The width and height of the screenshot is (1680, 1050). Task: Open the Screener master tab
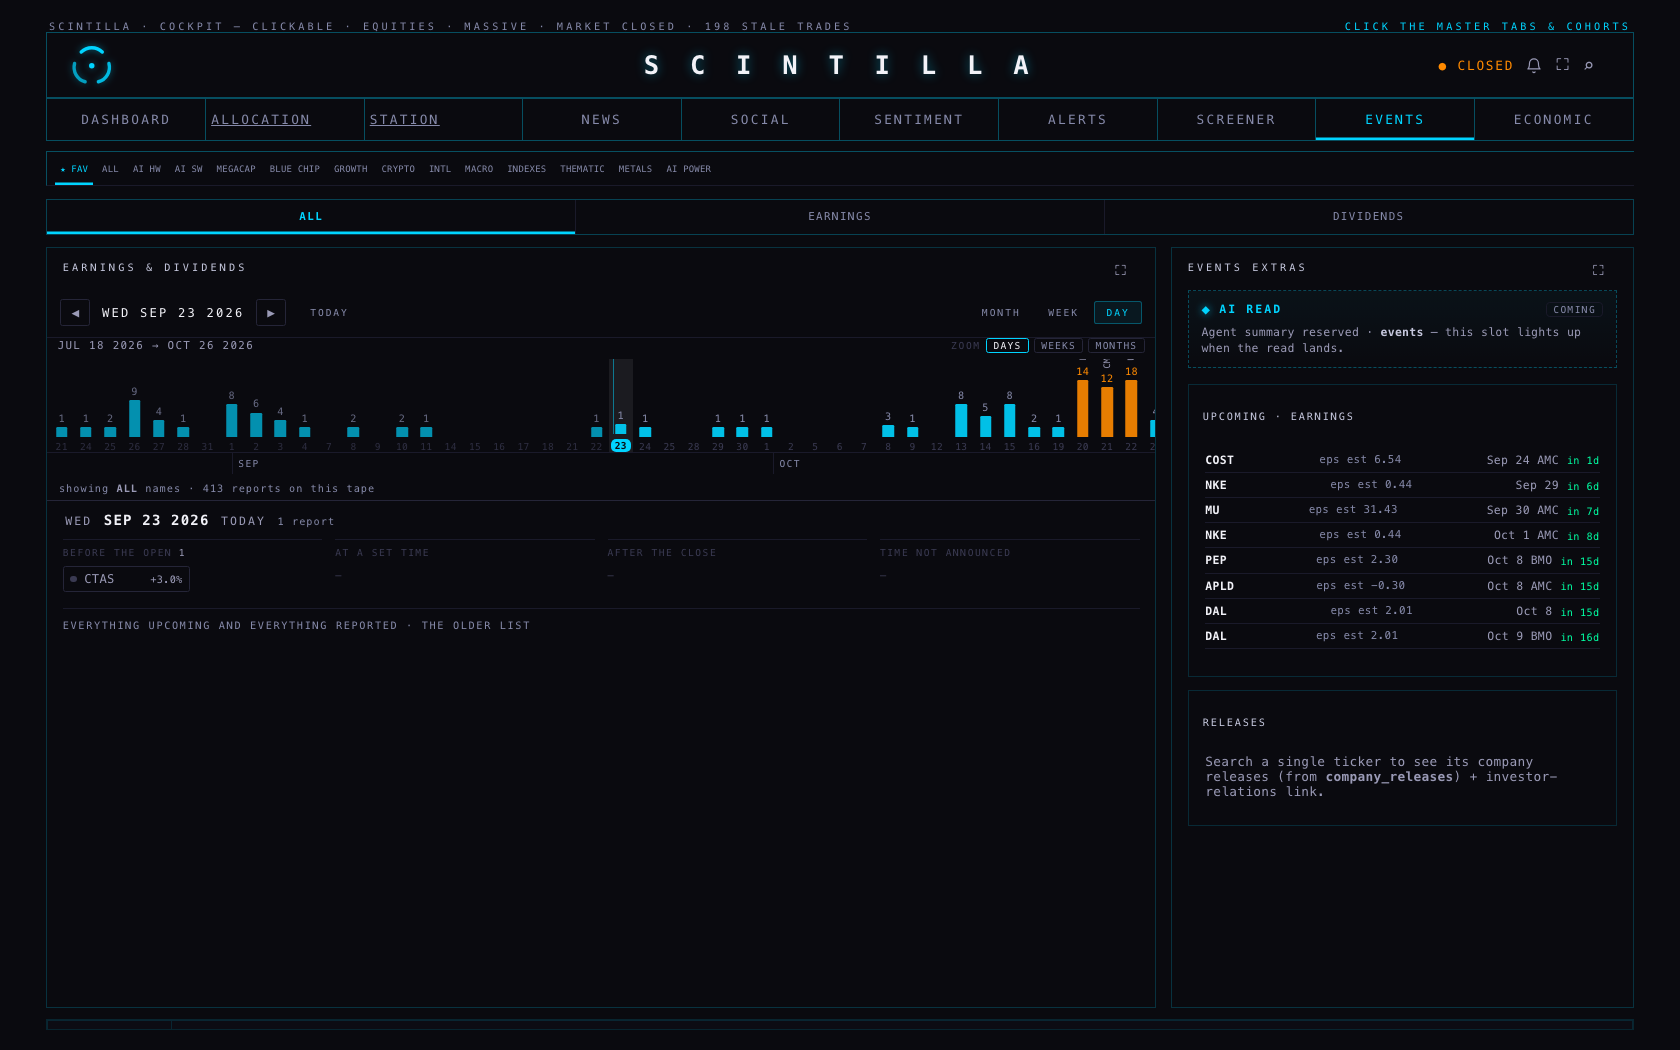pyautogui.click(x=1236, y=120)
